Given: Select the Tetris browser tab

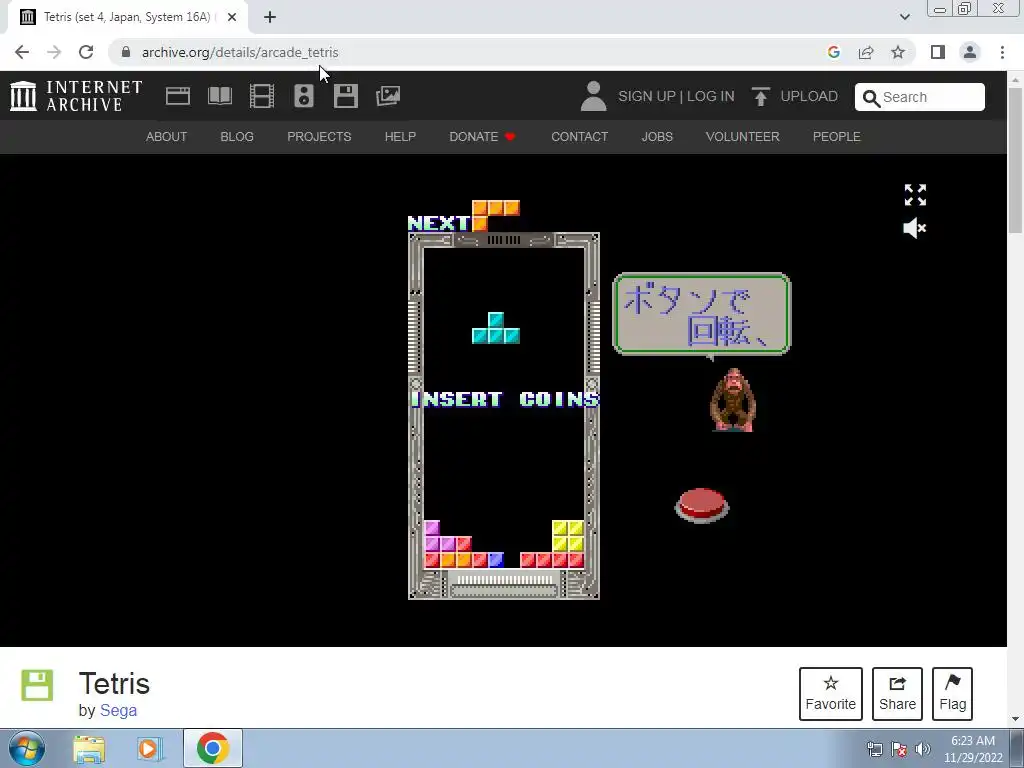Looking at the screenshot, I should click(x=128, y=18).
